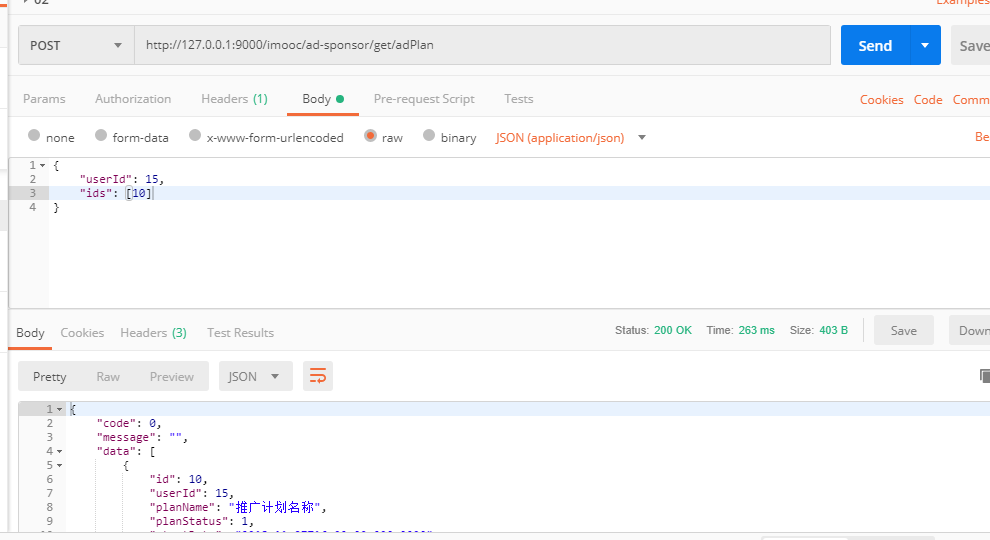Select x-www-form-urlencoded body type
Screen dimensions: 990x540
[x=266, y=137]
